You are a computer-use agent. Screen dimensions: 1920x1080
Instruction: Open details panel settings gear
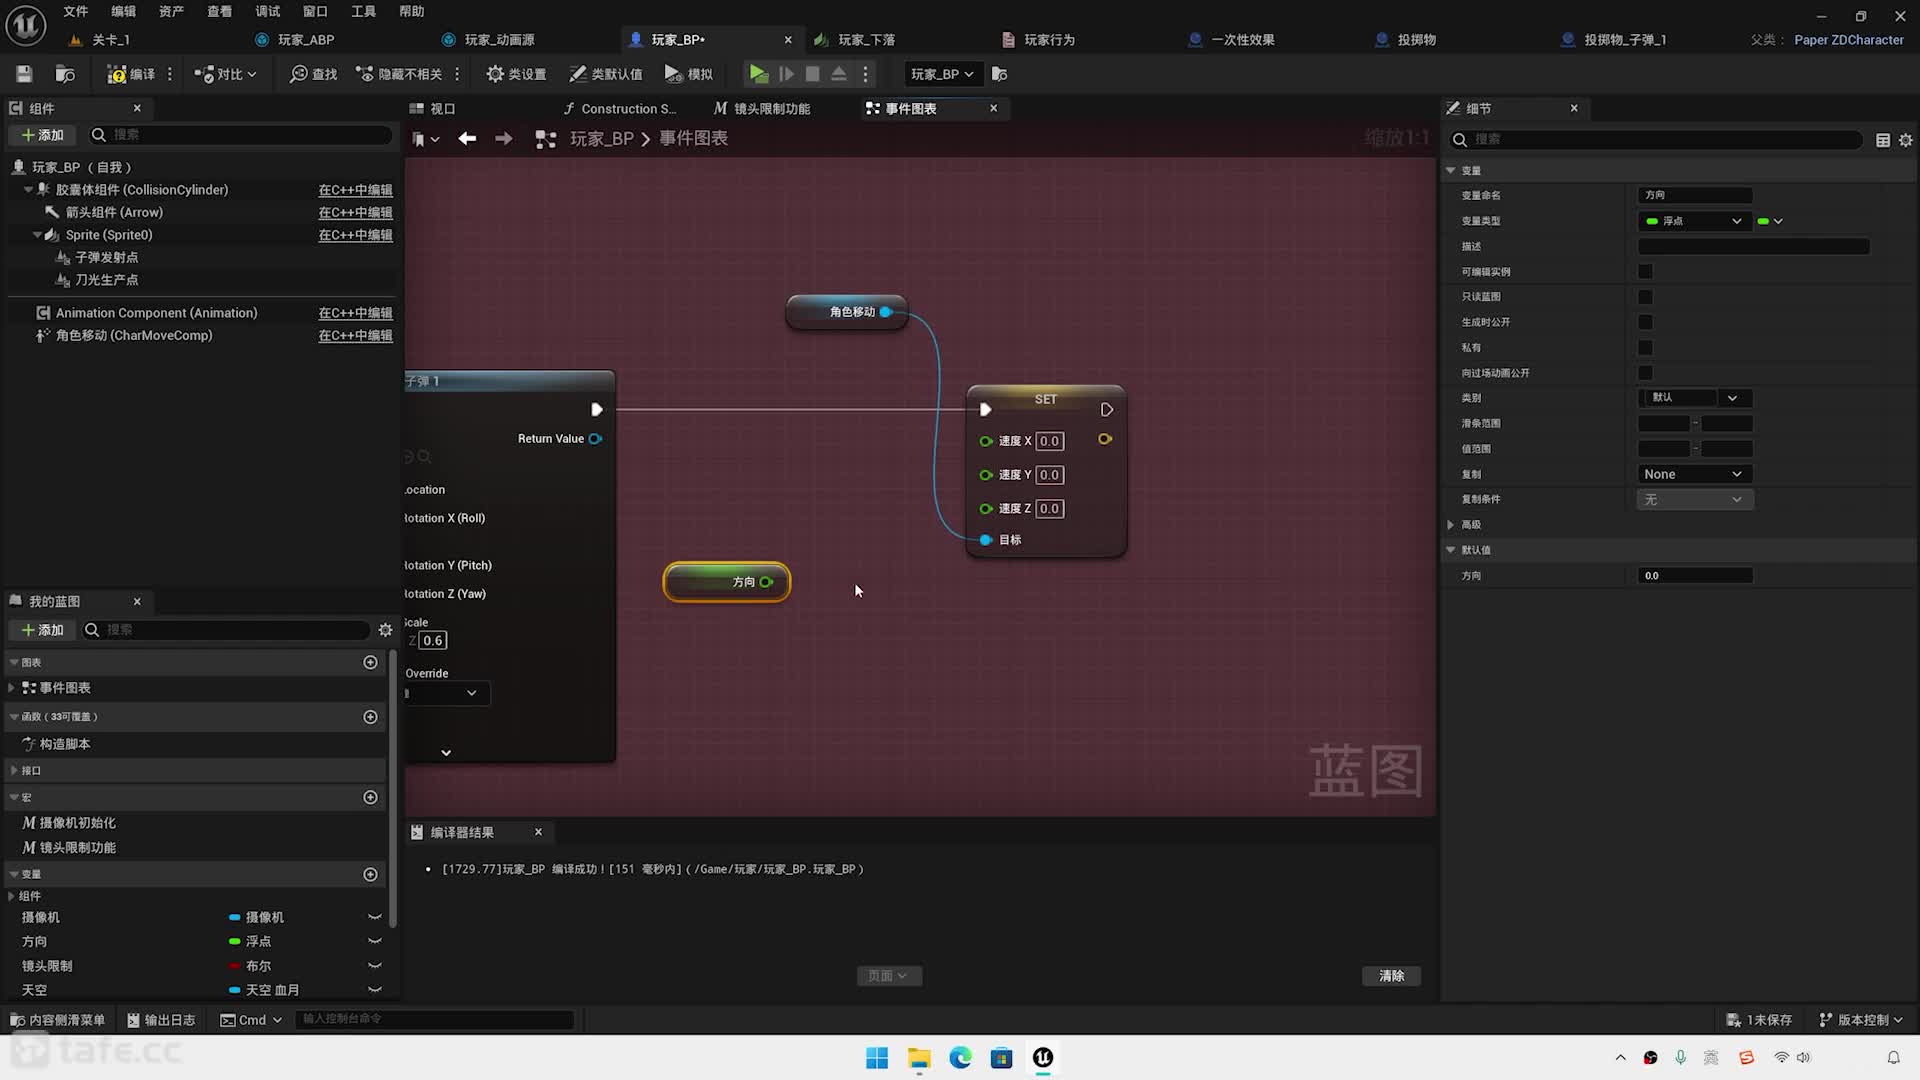click(1905, 140)
